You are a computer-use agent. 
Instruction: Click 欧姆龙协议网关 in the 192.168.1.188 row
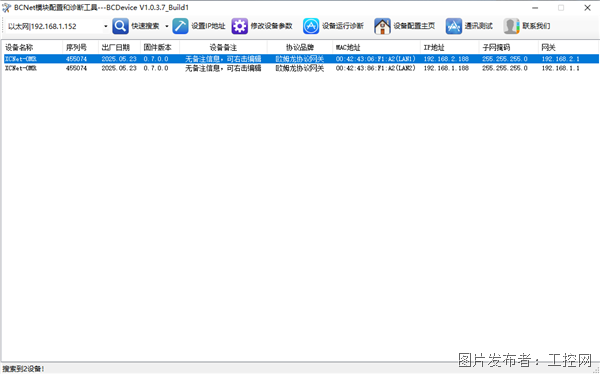pyautogui.click(x=300, y=68)
